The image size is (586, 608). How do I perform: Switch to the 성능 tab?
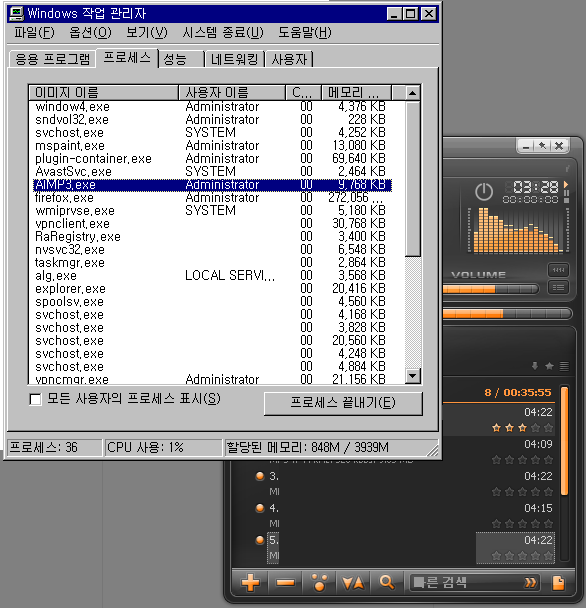(181, 59)
